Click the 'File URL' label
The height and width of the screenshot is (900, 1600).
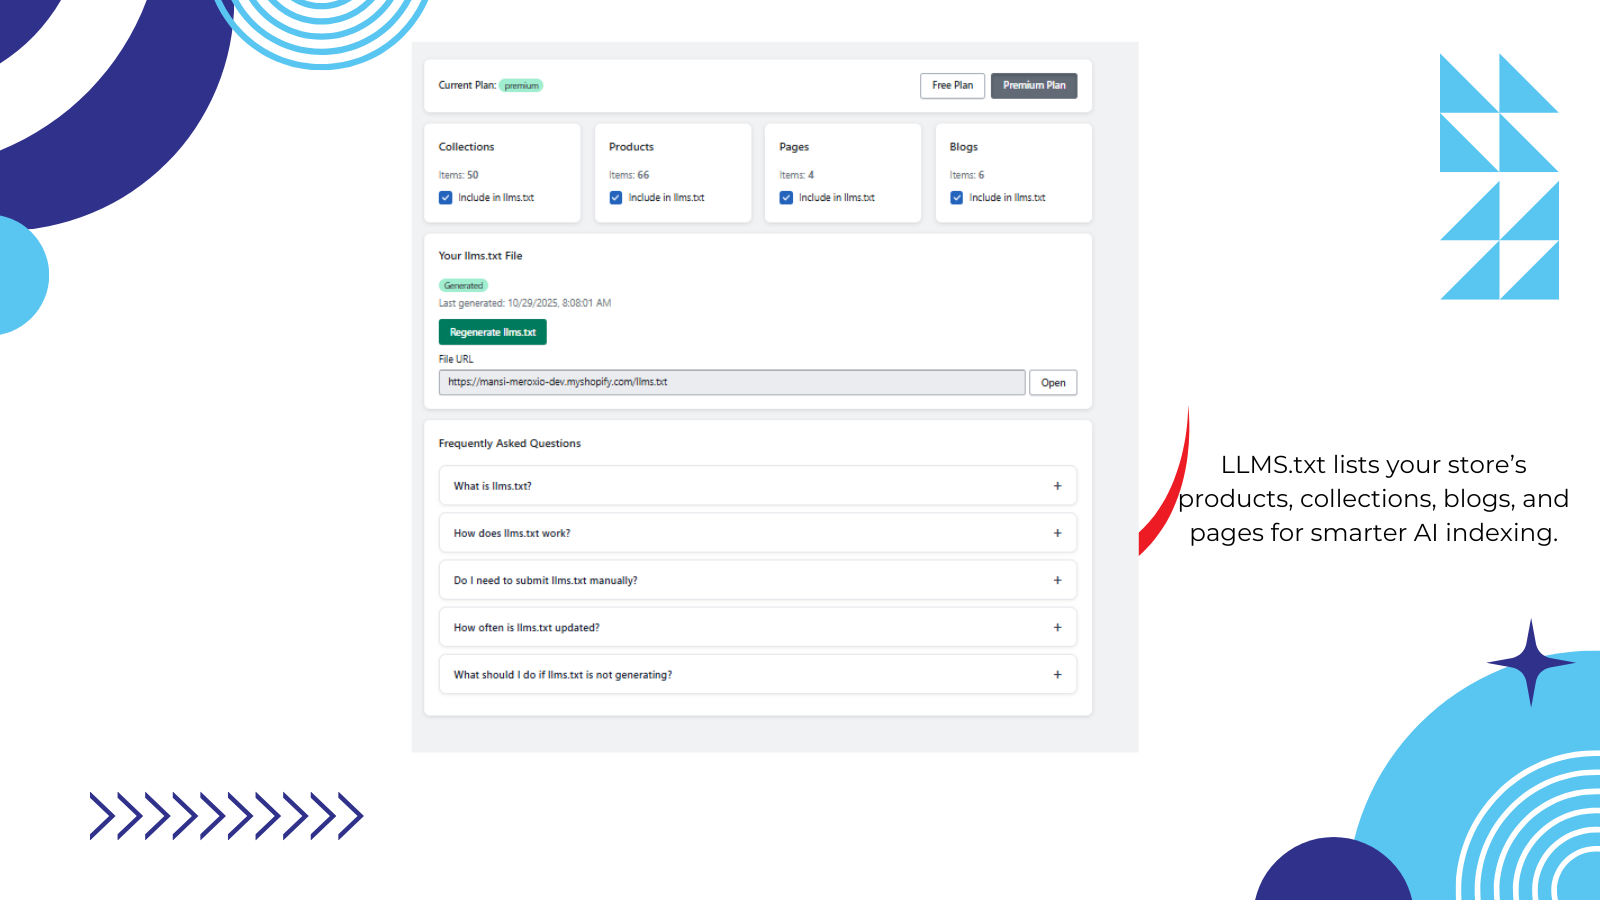coord(456,359)
